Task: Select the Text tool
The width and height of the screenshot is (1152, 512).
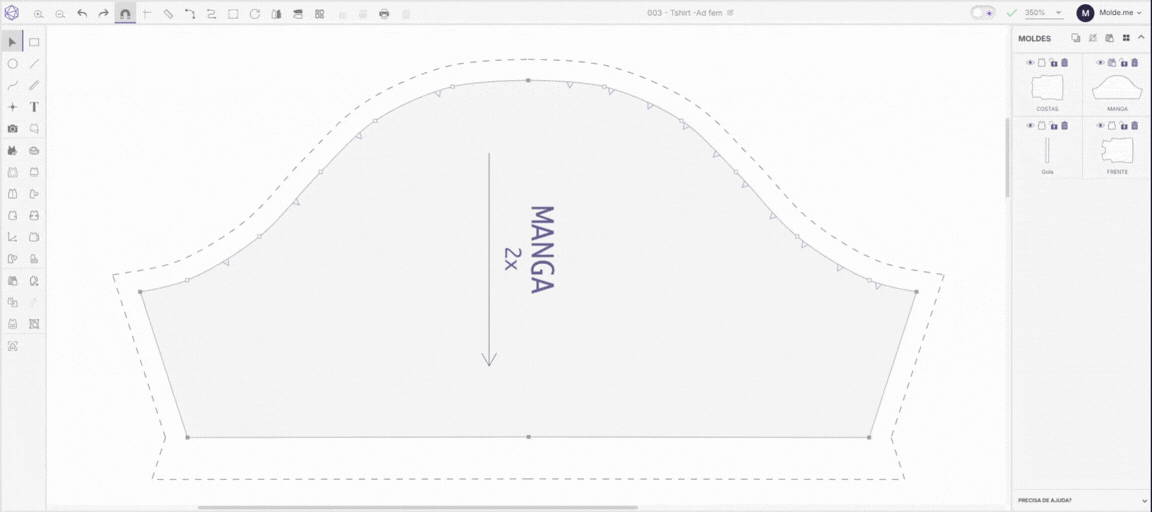Action: [34, 107]
